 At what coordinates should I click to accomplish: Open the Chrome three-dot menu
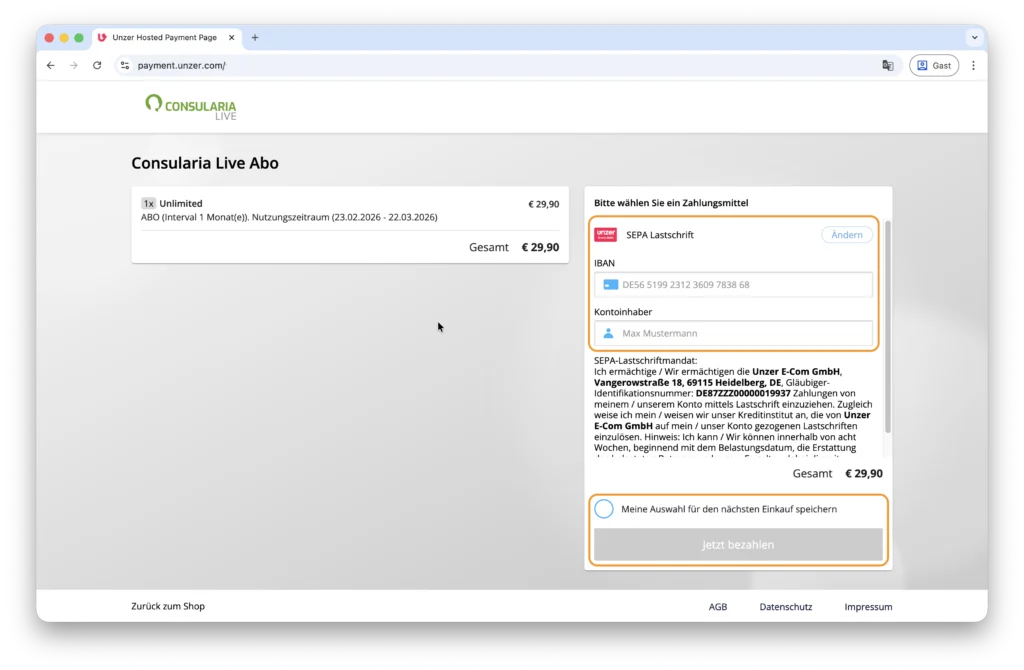click(x=973, y=65)
